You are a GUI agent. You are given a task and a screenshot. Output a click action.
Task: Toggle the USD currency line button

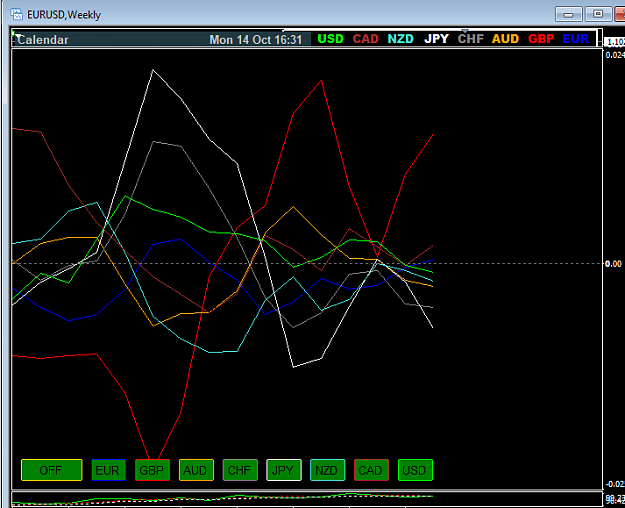(415, 470)
